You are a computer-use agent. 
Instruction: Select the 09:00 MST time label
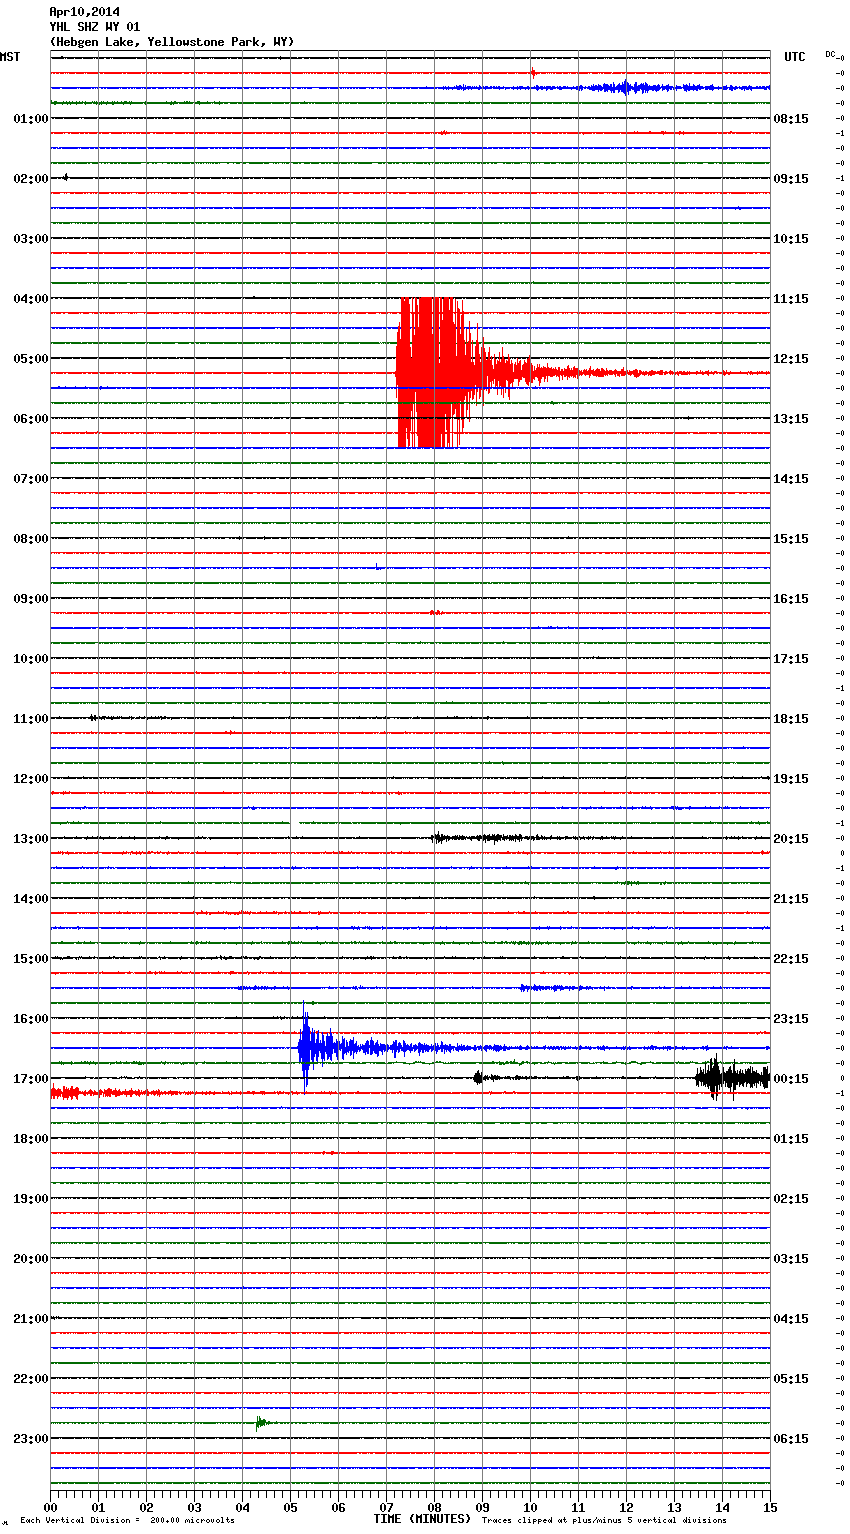click(x=31, y=599)
